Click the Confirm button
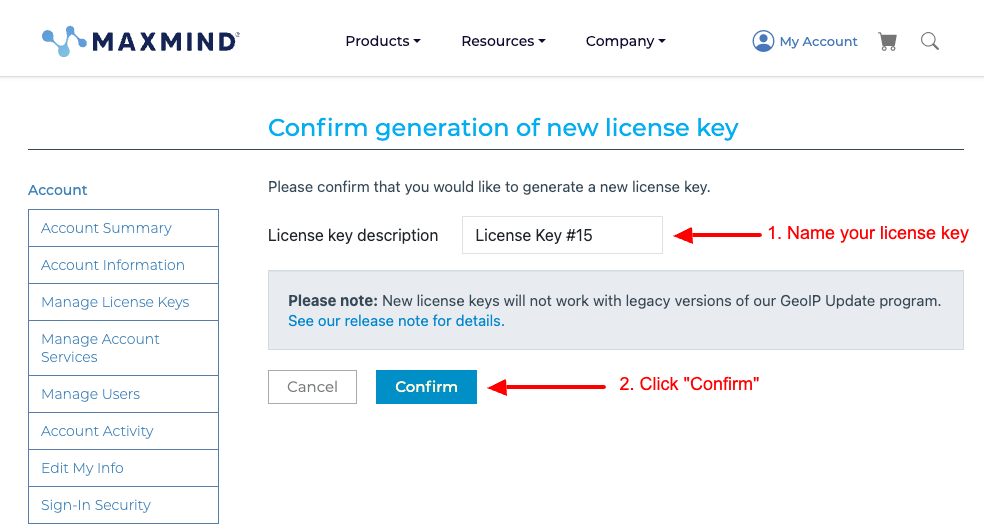984x529 pixels. tap(426, 387)
